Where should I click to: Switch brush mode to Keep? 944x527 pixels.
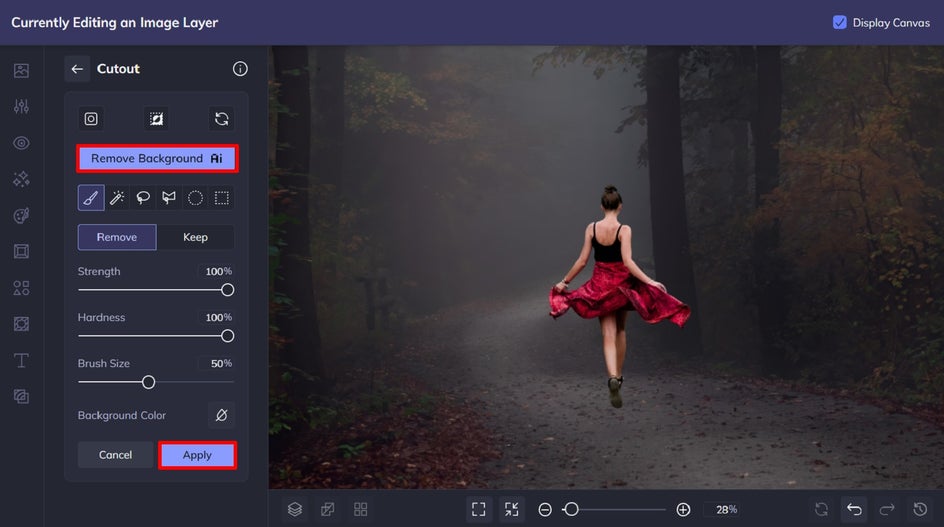point(195,237)
